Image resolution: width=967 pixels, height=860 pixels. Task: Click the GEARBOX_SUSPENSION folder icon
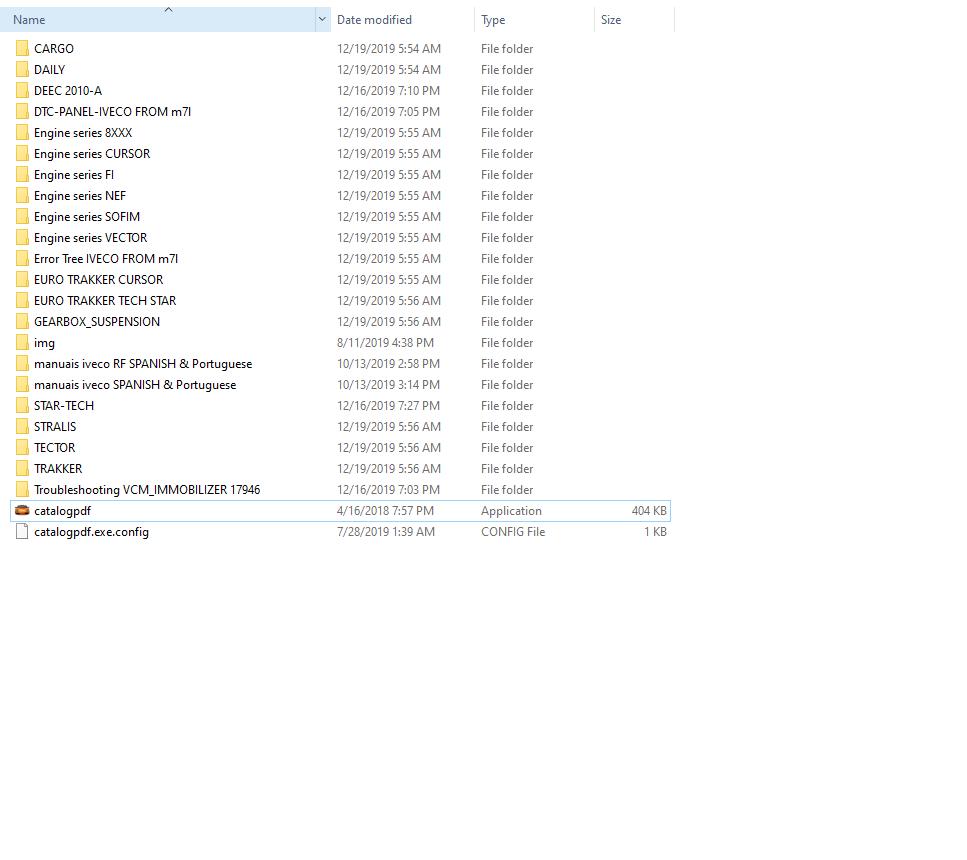tap(22, 321)
